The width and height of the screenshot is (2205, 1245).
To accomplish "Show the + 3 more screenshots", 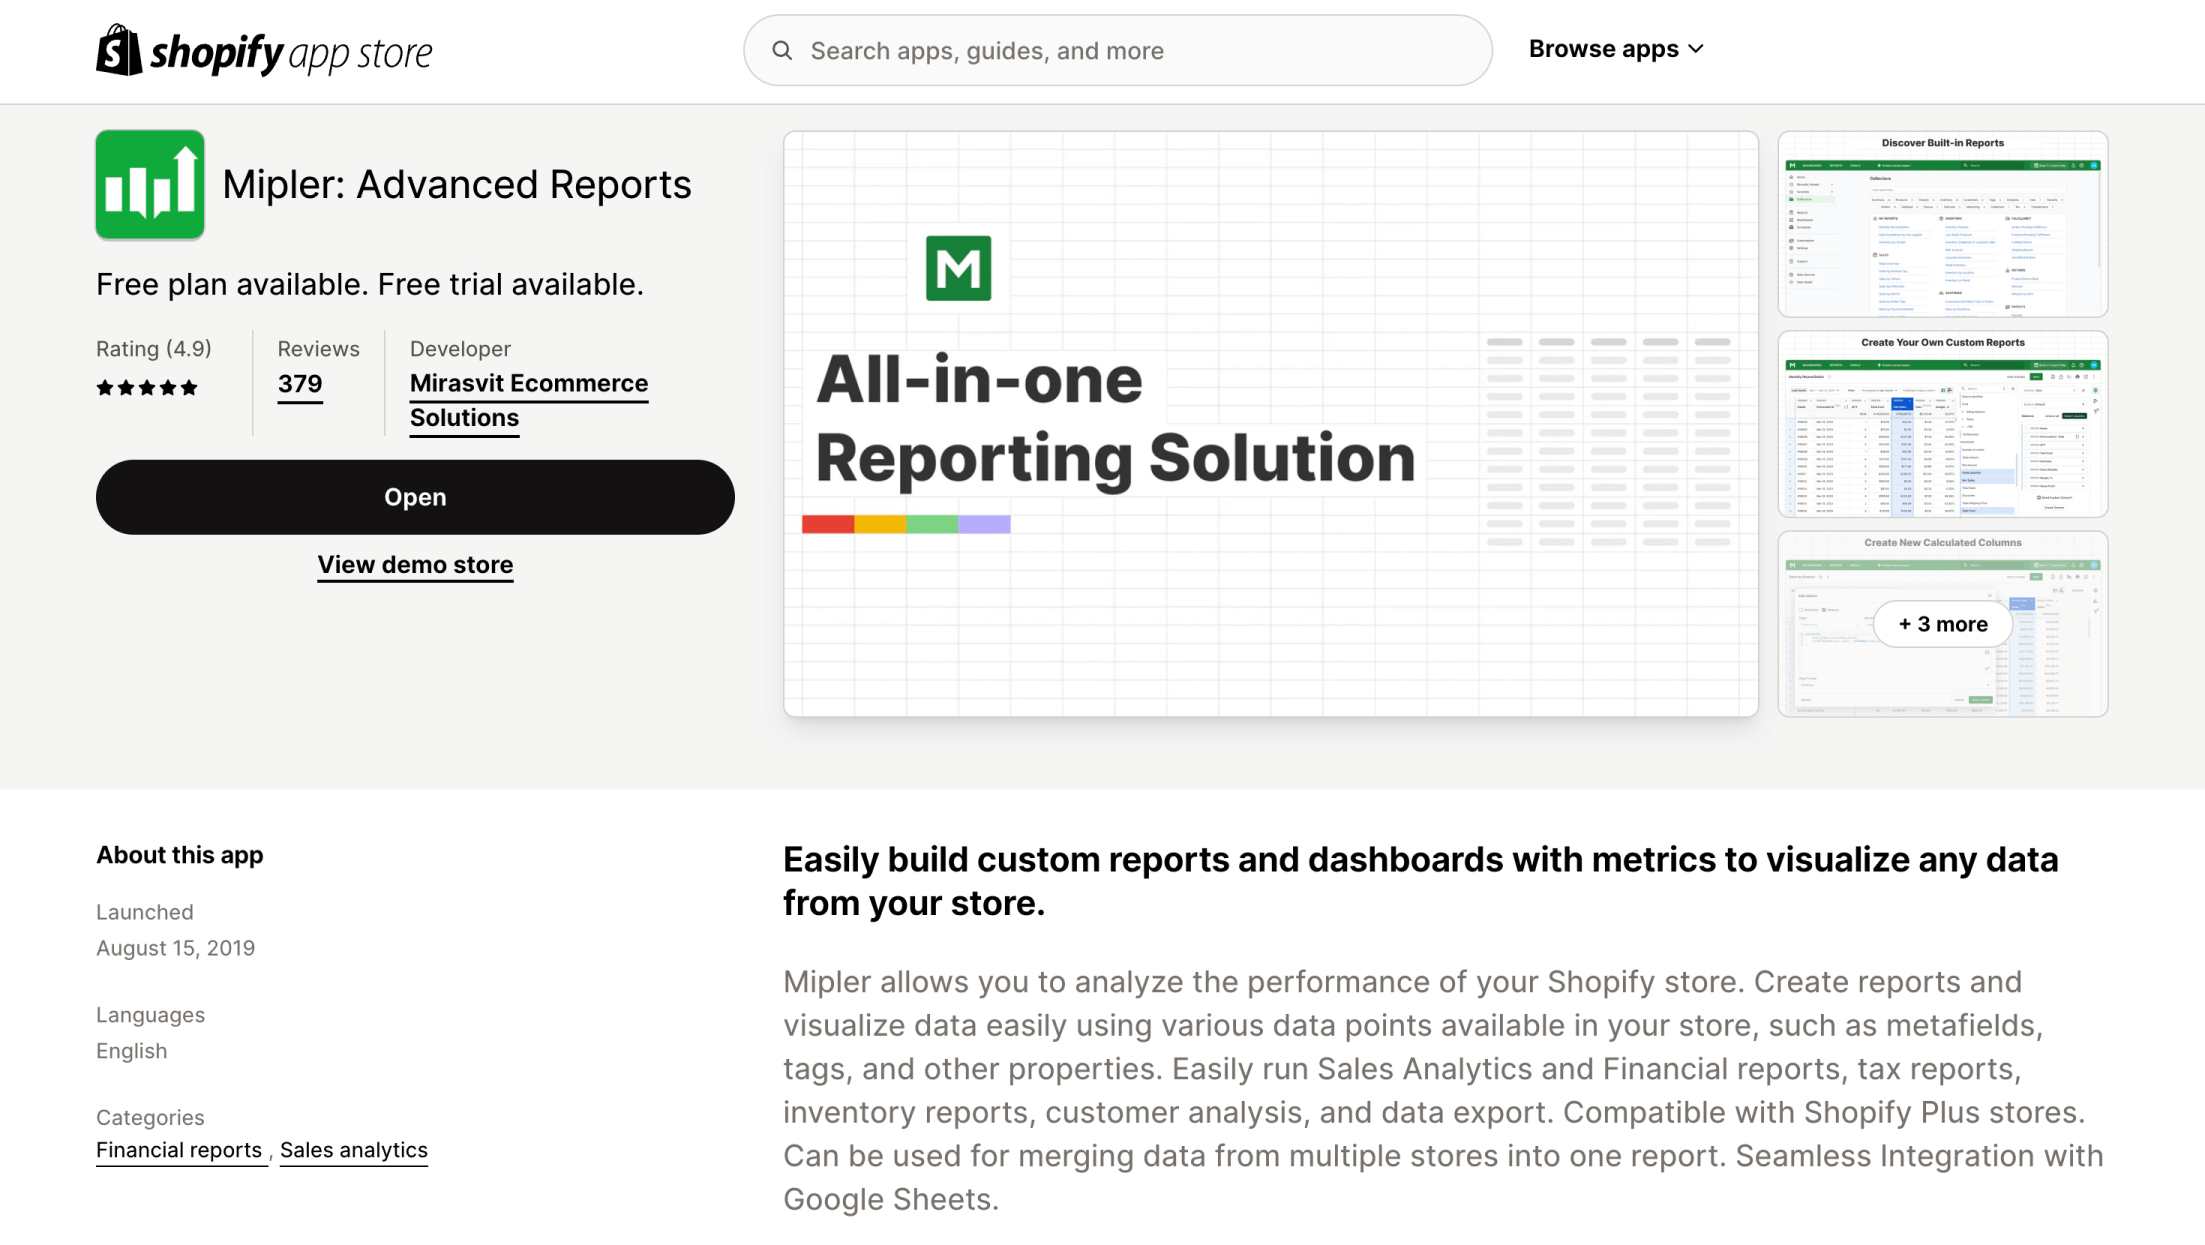I will click(1943, 624).
